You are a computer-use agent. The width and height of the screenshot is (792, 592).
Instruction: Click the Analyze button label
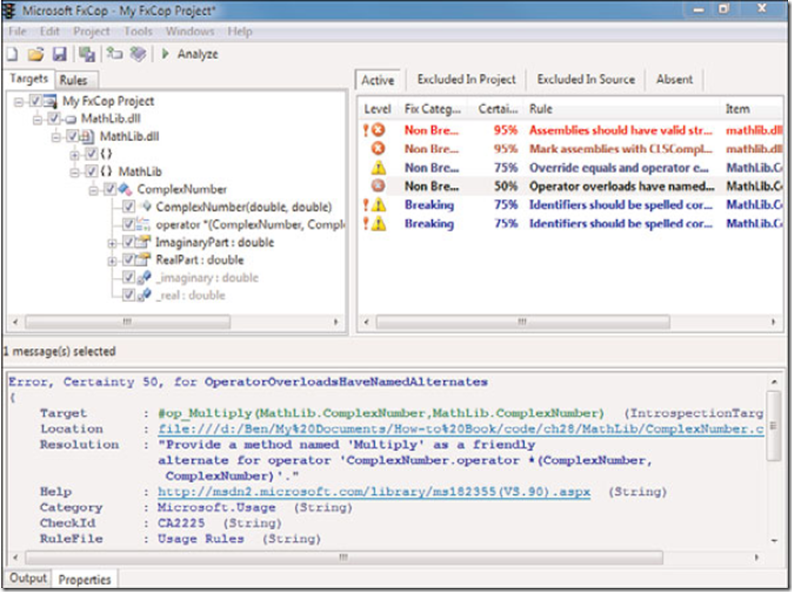[x=197, y=54]
